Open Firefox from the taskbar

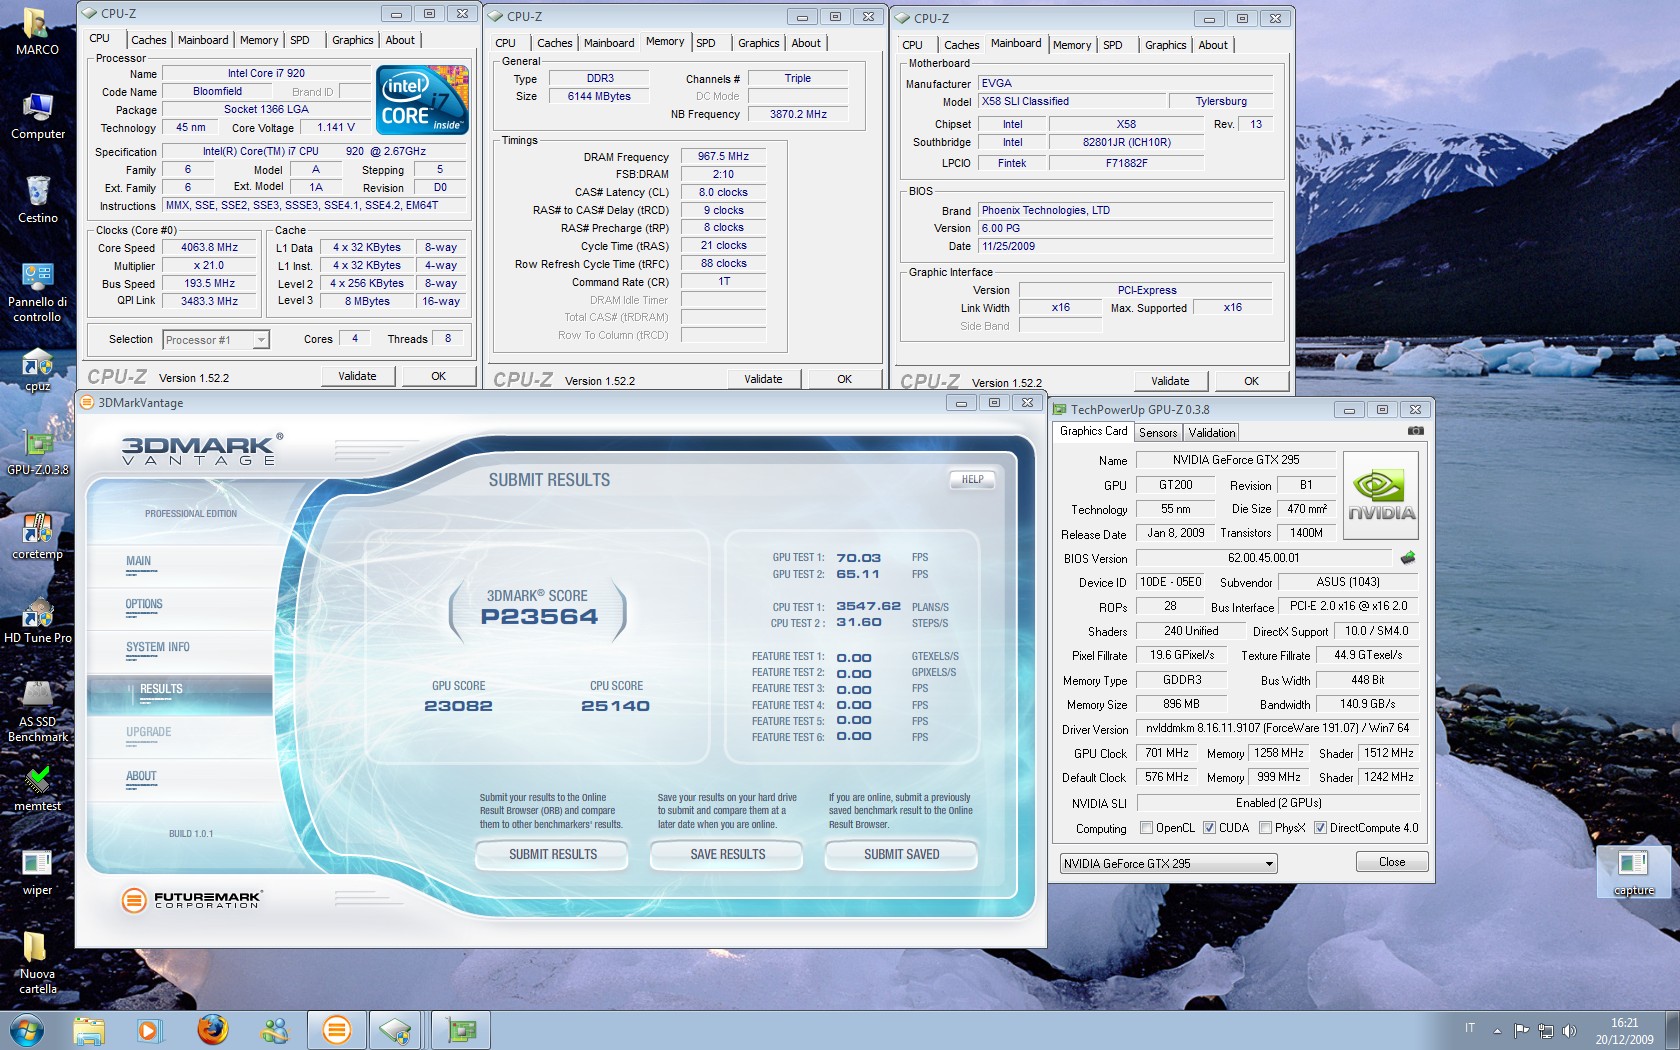[x=212, y=1030]
